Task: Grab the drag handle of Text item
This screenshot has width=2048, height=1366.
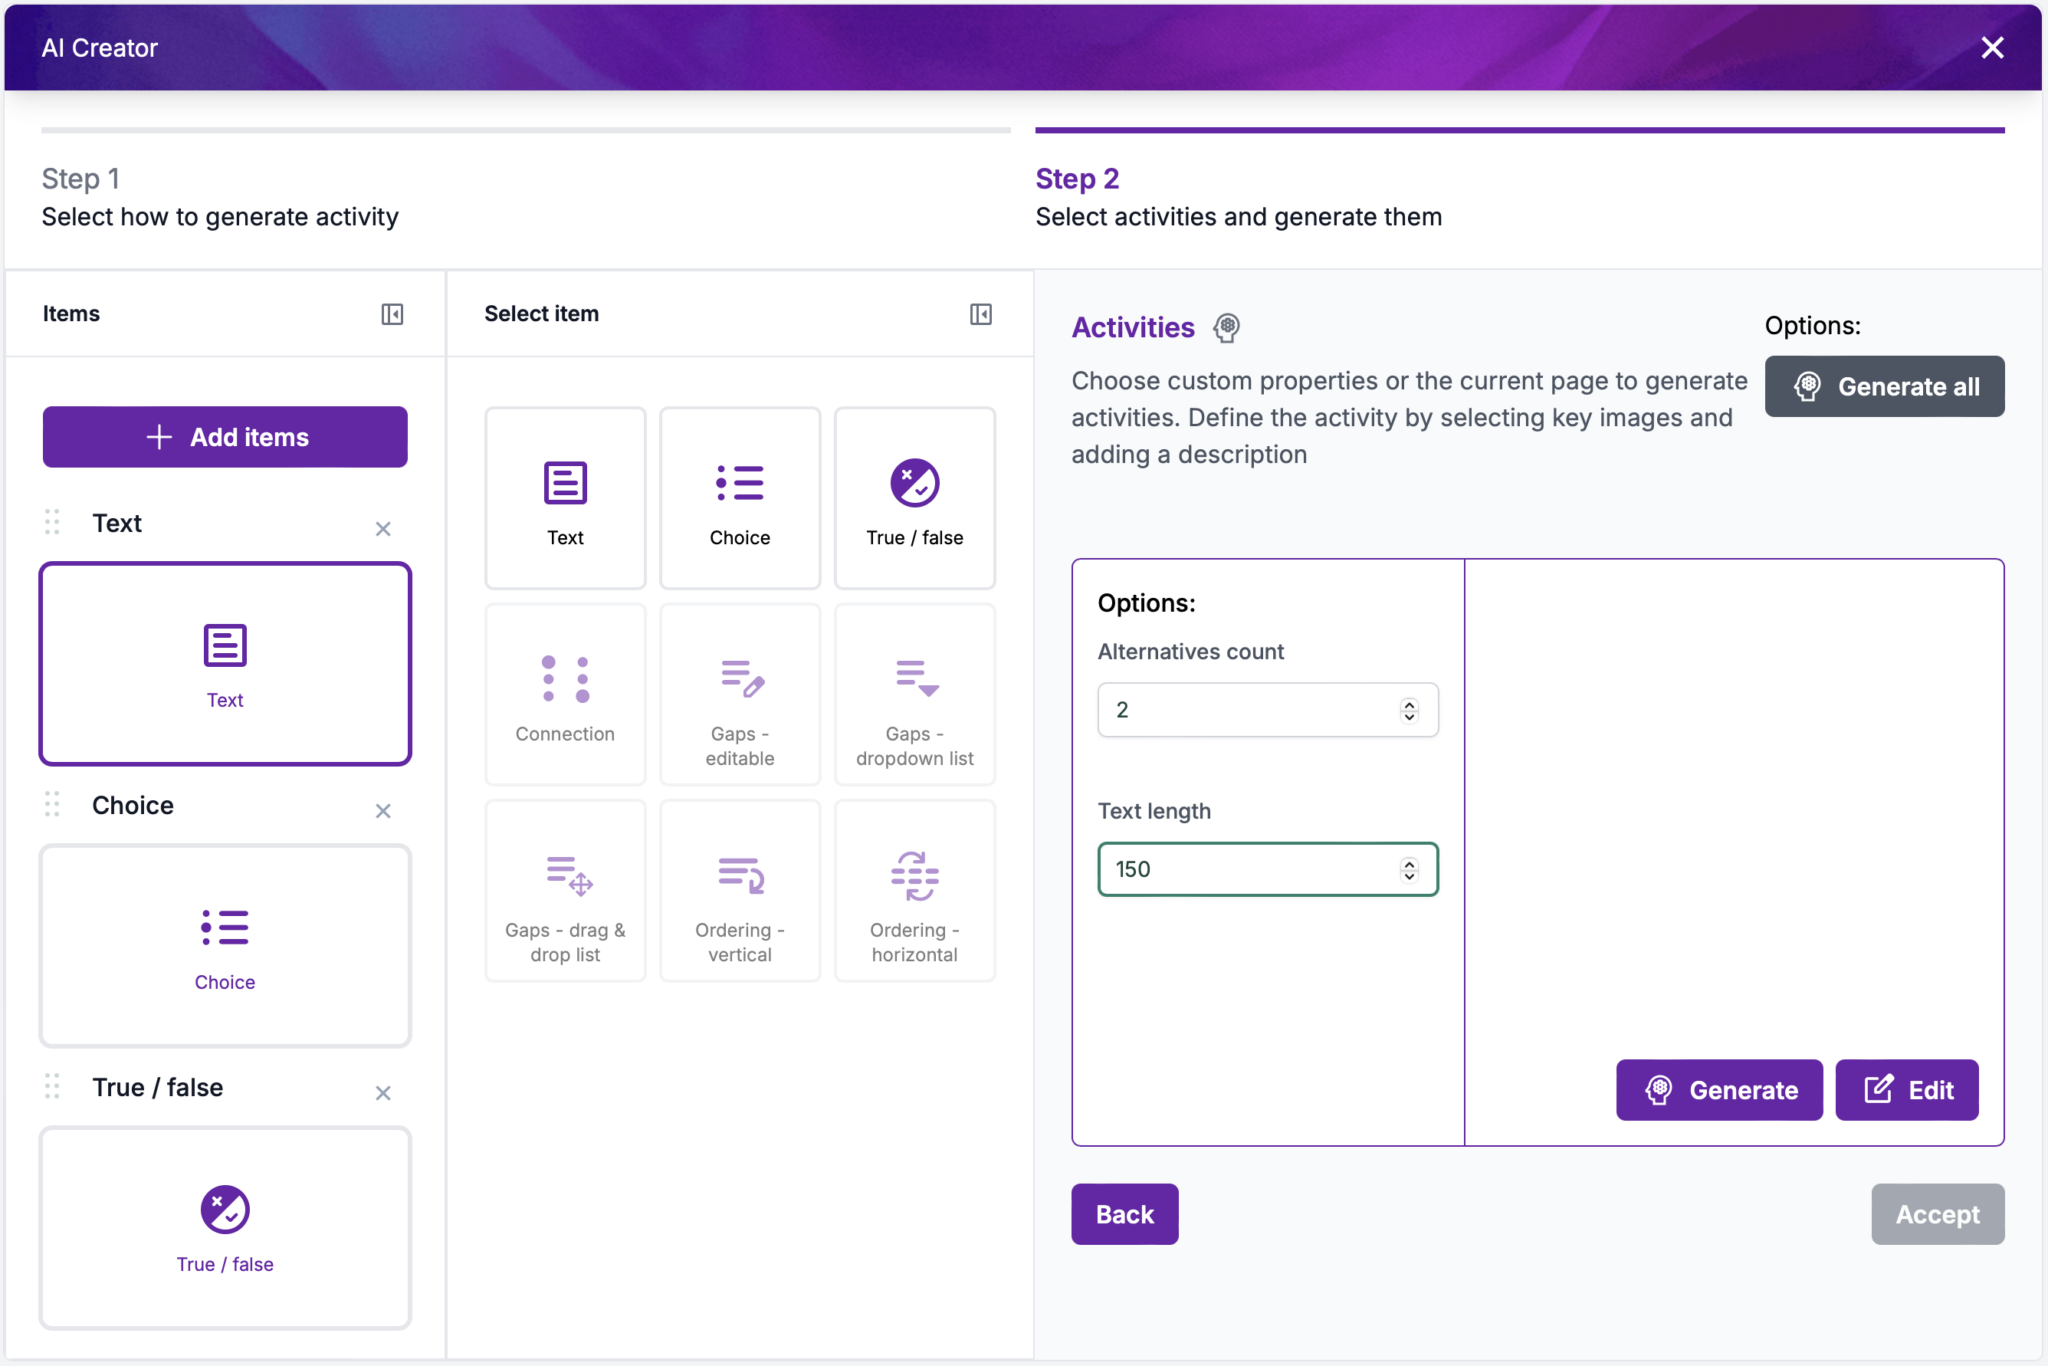Action: [x=53, y=522]
